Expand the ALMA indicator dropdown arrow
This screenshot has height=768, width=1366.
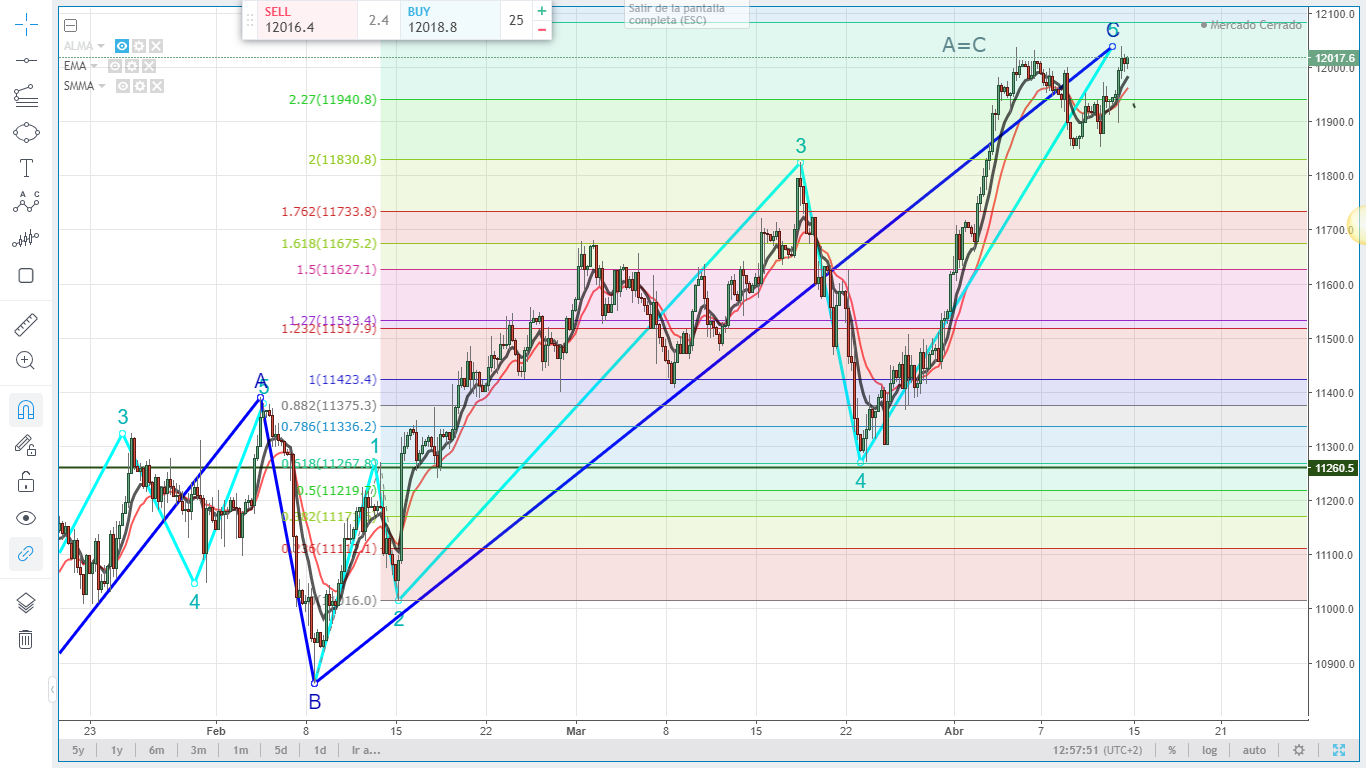[103, 46]
